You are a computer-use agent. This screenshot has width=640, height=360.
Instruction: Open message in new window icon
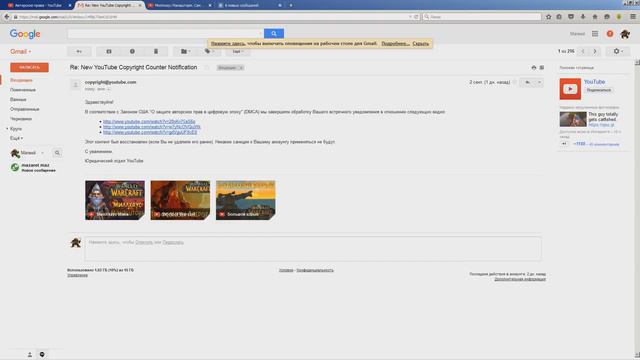(x=542, y=68)
